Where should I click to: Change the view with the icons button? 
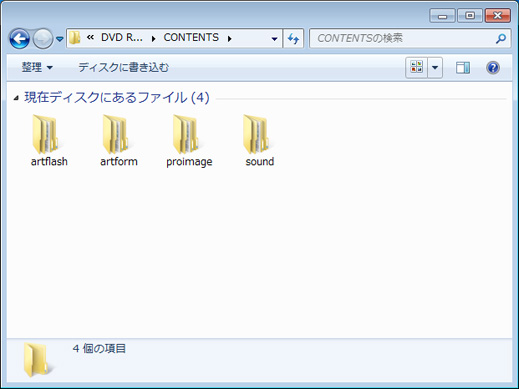(x=417, y=67)
